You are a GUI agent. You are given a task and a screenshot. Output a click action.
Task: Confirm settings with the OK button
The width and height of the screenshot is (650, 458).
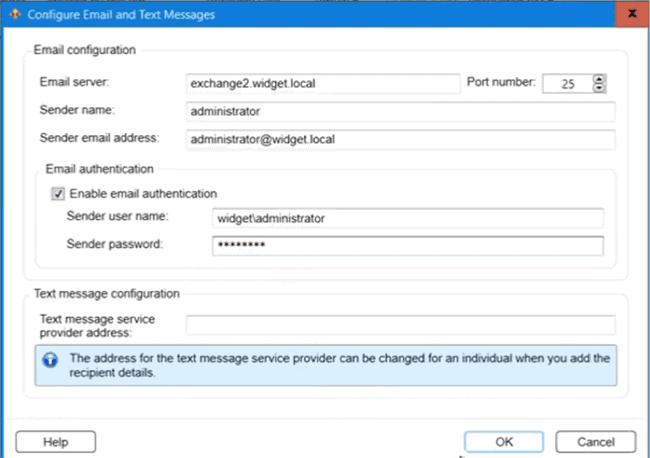(x=504, y=442)
